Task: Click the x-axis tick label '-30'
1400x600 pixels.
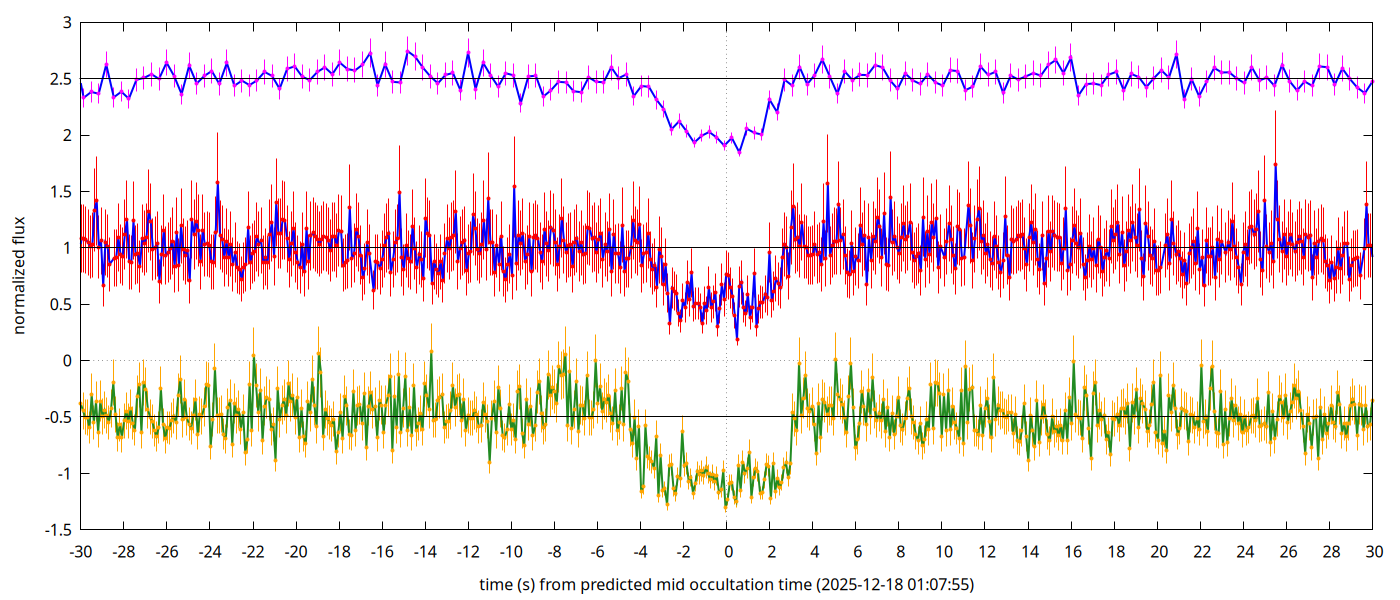Action: 80,552
